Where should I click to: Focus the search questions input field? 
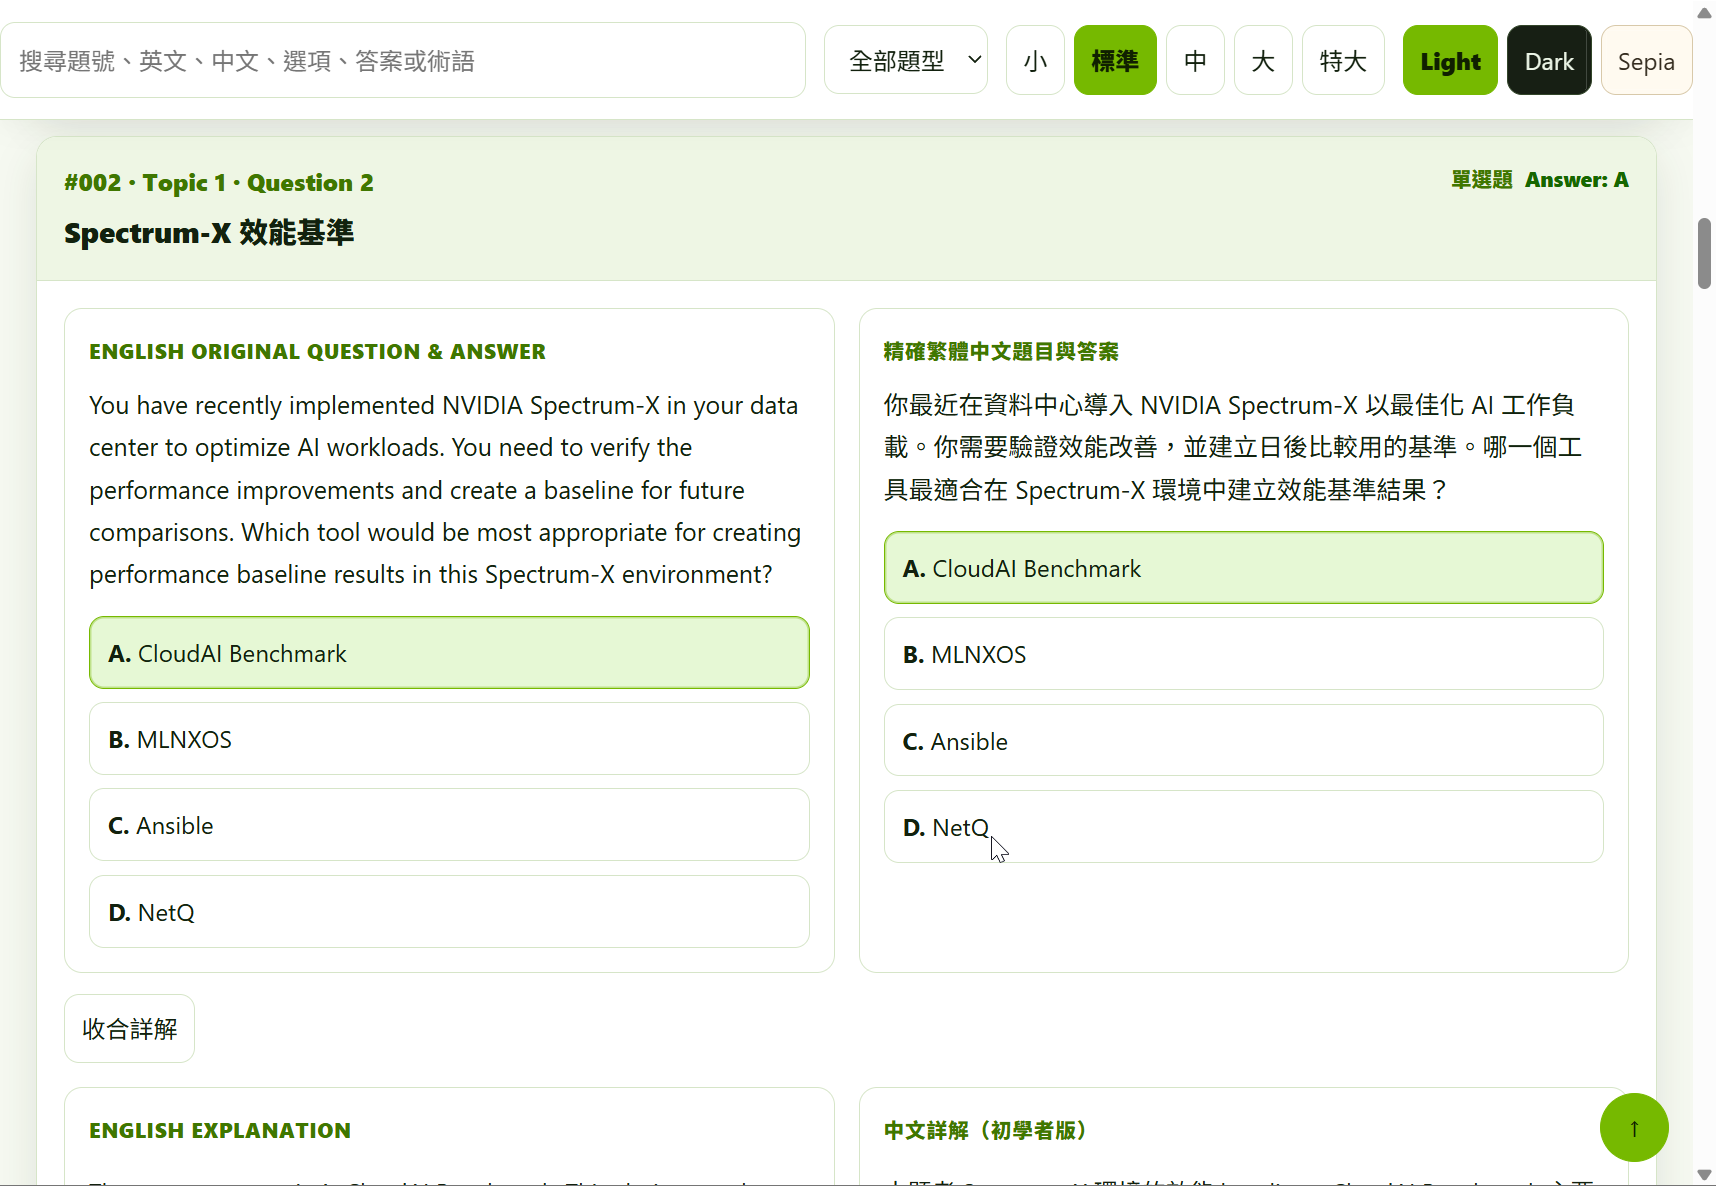(x=403, y=60)
